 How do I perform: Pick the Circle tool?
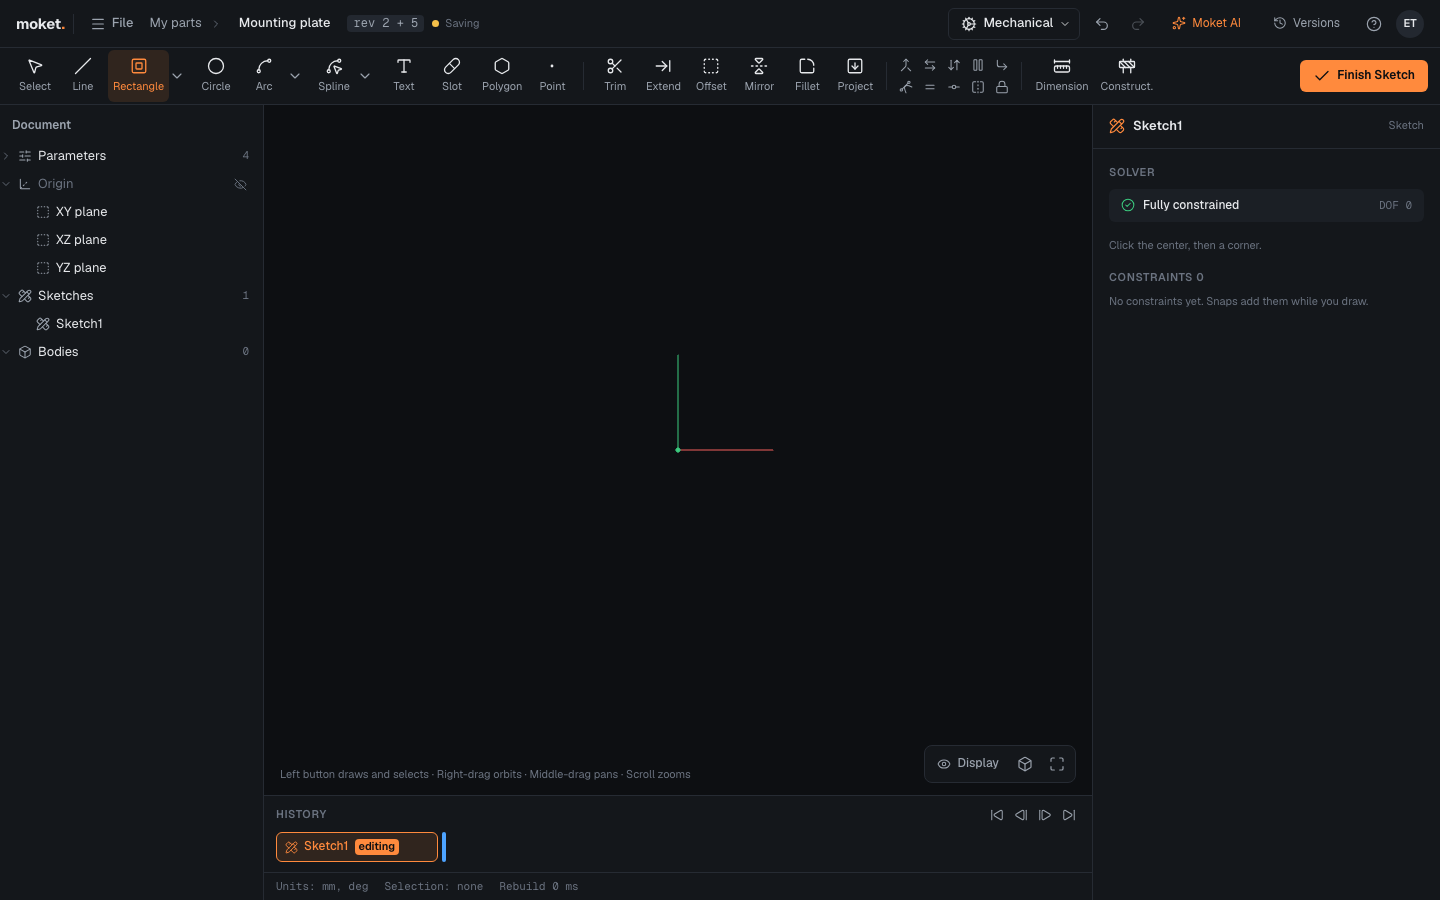[216, 75]
